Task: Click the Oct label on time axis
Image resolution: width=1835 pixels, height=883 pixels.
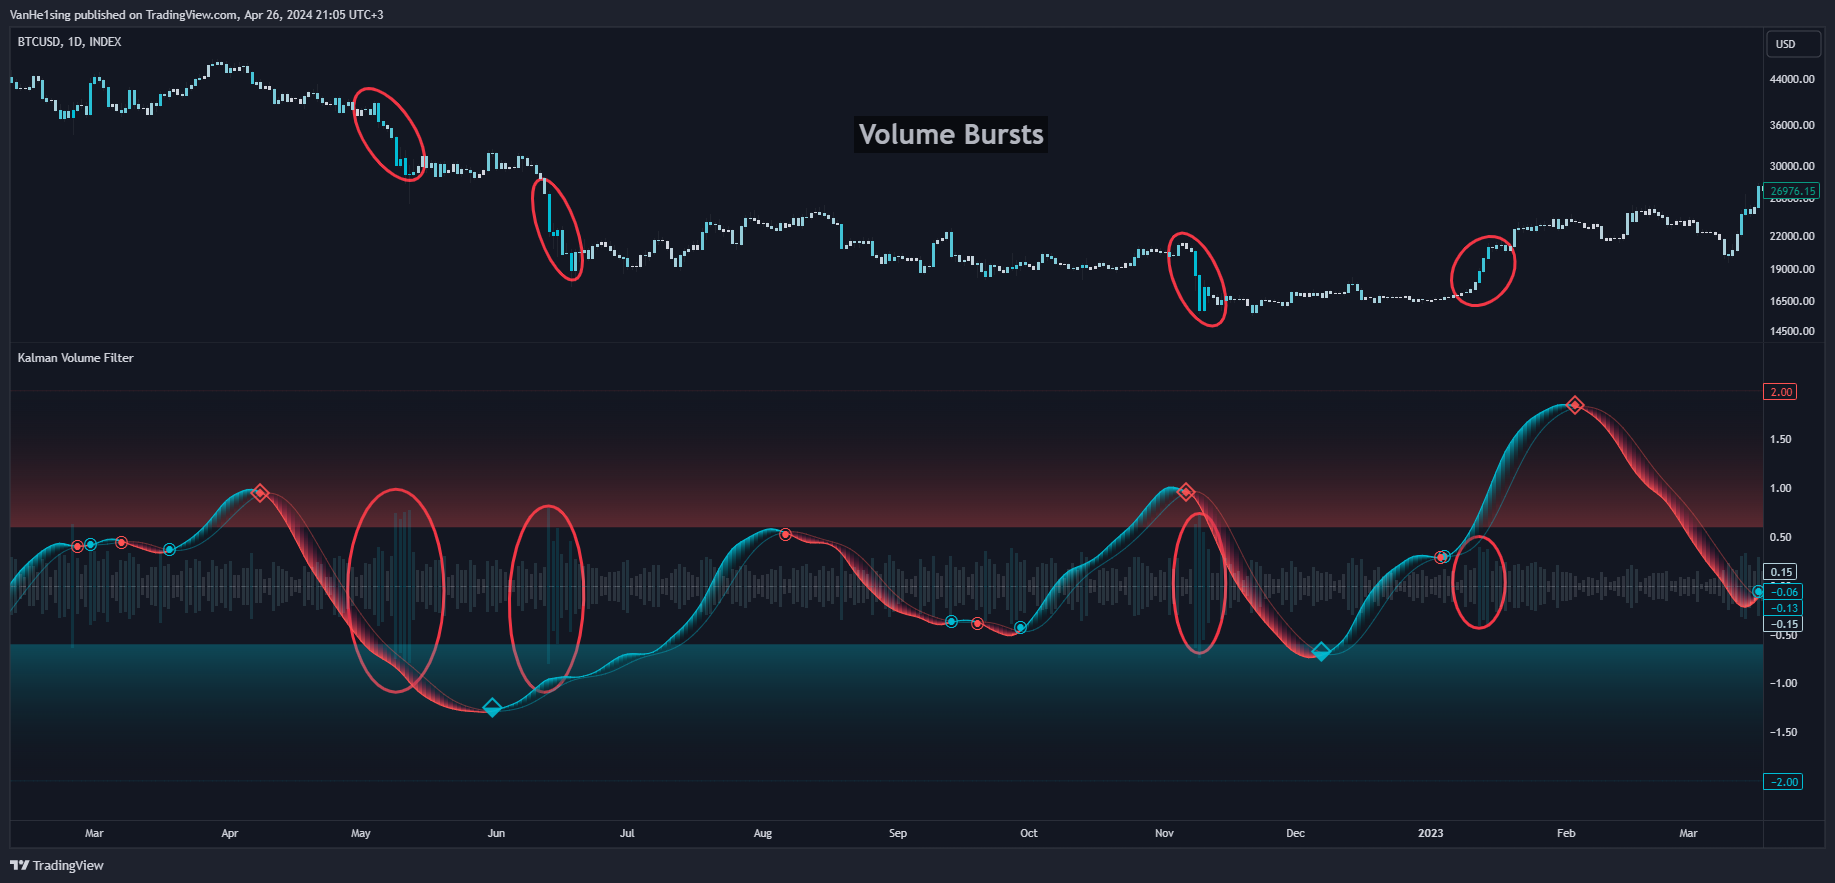Action: (1029, 833)
